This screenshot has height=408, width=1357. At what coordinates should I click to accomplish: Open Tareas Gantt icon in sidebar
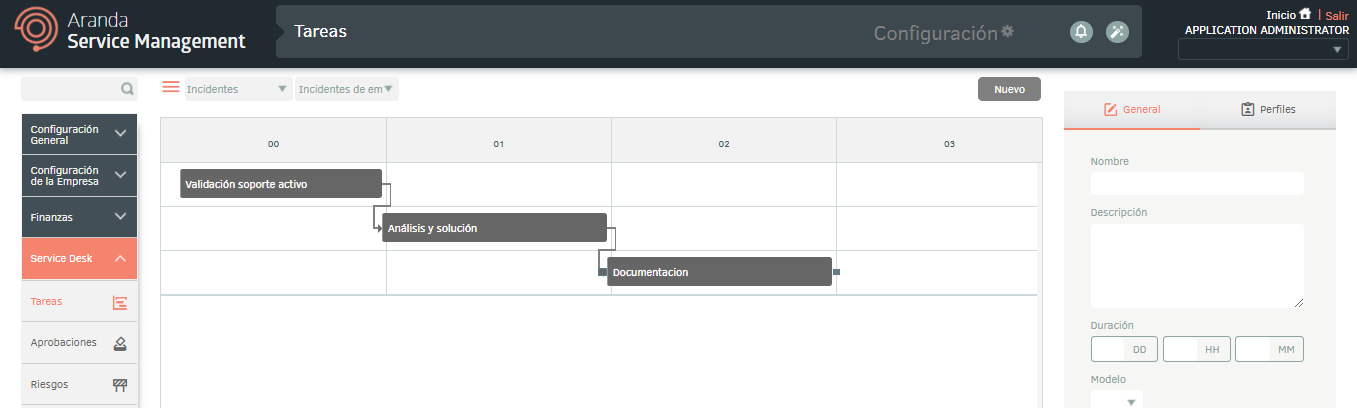[120, 303]
